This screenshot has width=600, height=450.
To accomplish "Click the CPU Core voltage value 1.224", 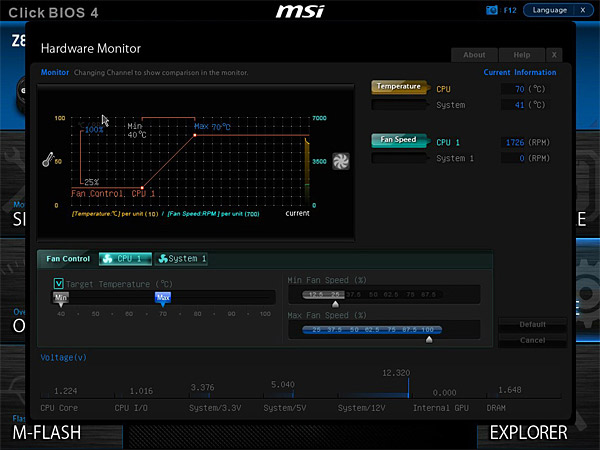I will [65, 391].
